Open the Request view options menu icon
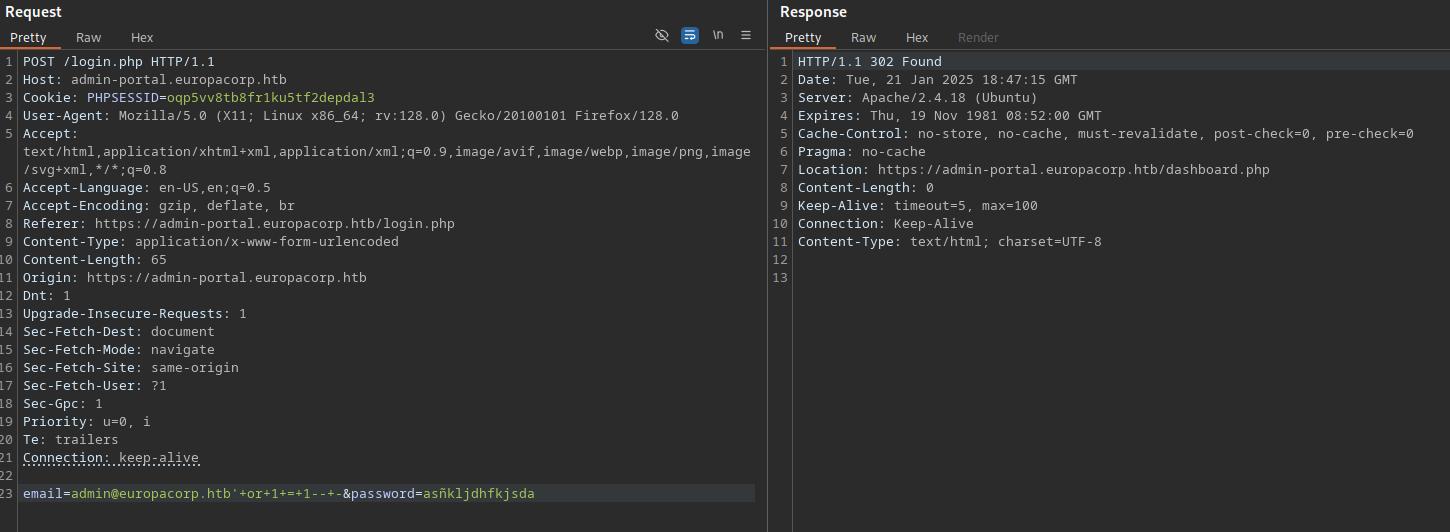The image size is (1450, 532). pos(746,35)
